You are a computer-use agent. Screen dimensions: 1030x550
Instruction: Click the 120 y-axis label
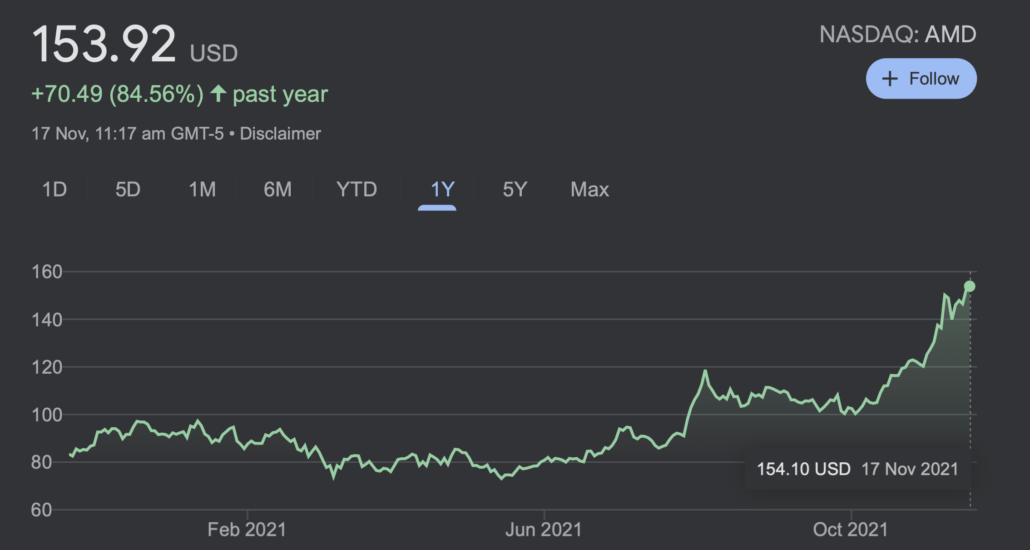pos(46,367)
